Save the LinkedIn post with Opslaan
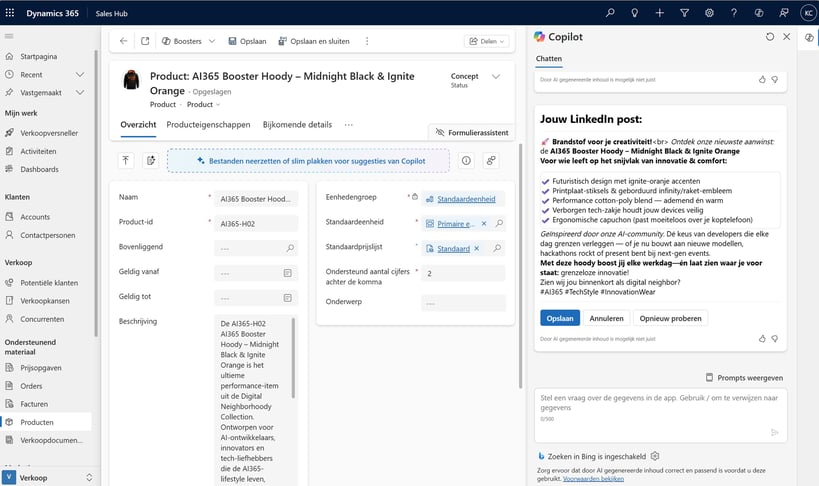 tap(560, 318)
